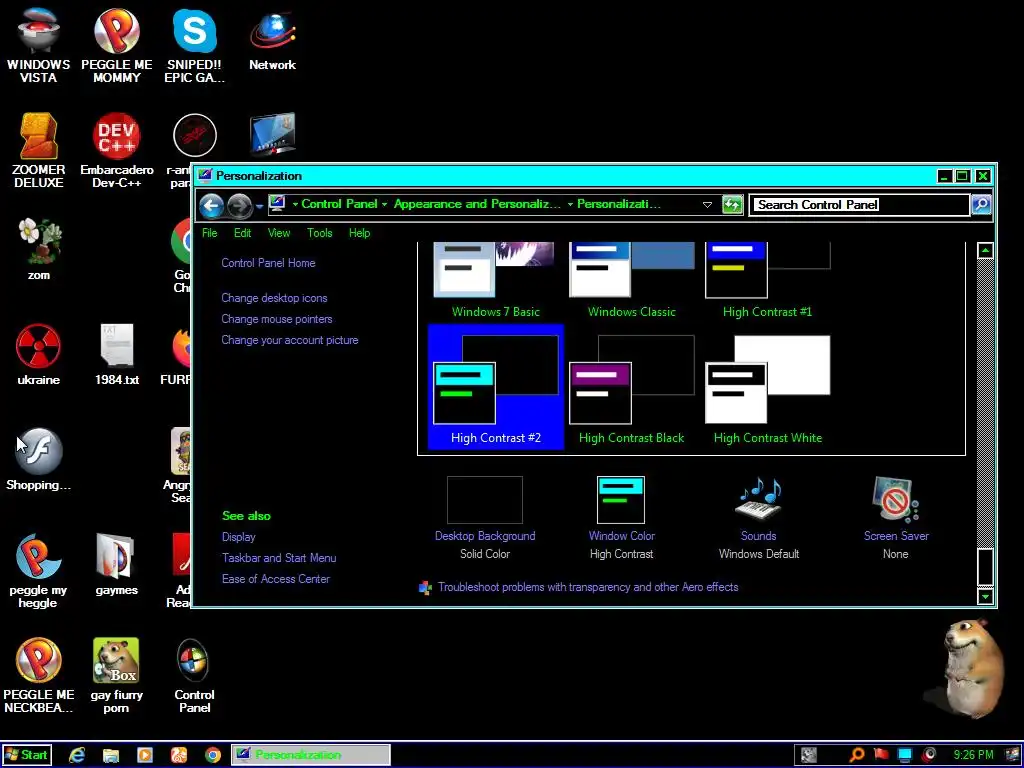The width and height of the screenshot is (1024, 768).
Task: Open the WINDOWS VISTA desktop icon
Action: [39, 46]
